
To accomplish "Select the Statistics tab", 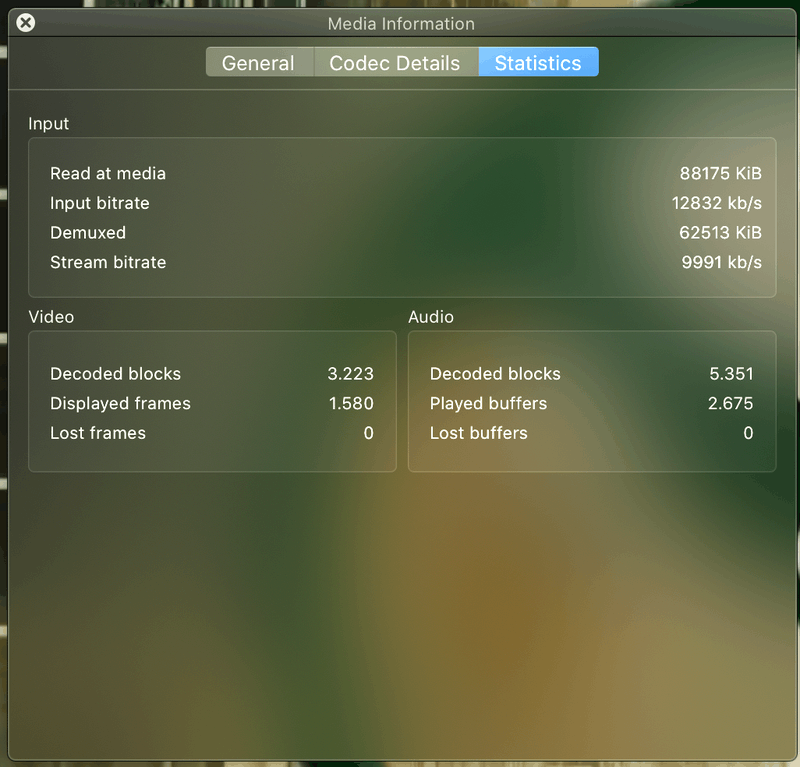I will pos(538,62).
